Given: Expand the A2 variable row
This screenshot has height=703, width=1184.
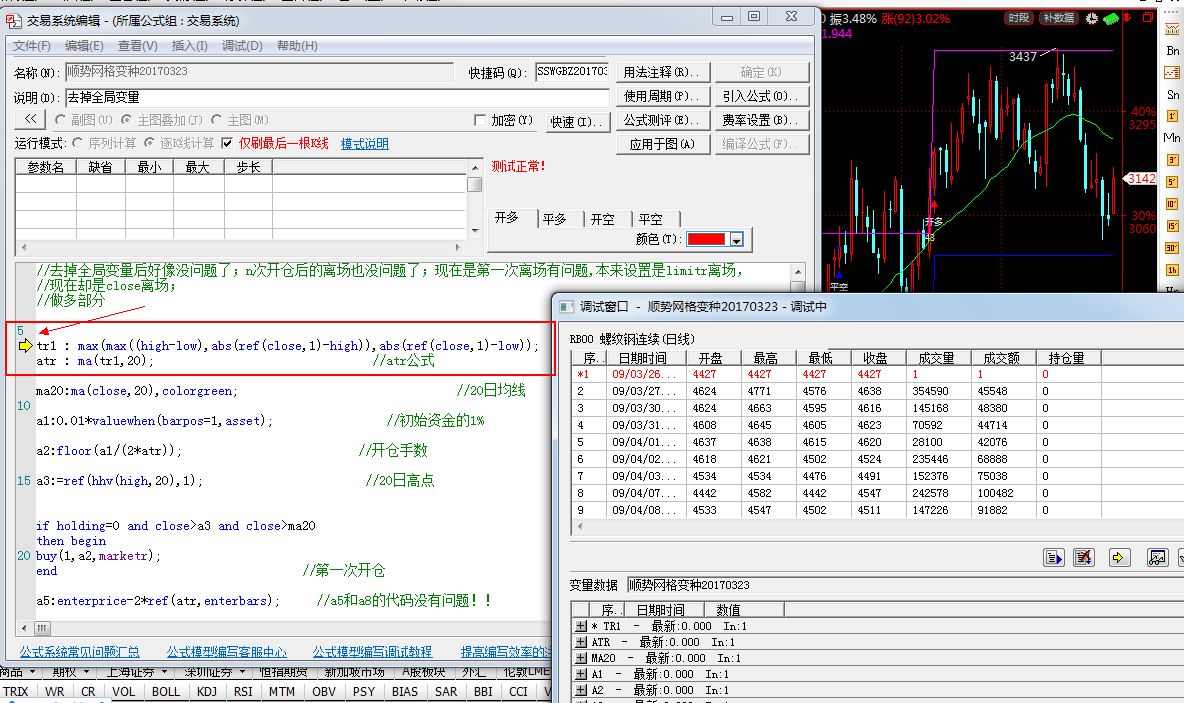Looking at the screenshot, I should [581, 689].
